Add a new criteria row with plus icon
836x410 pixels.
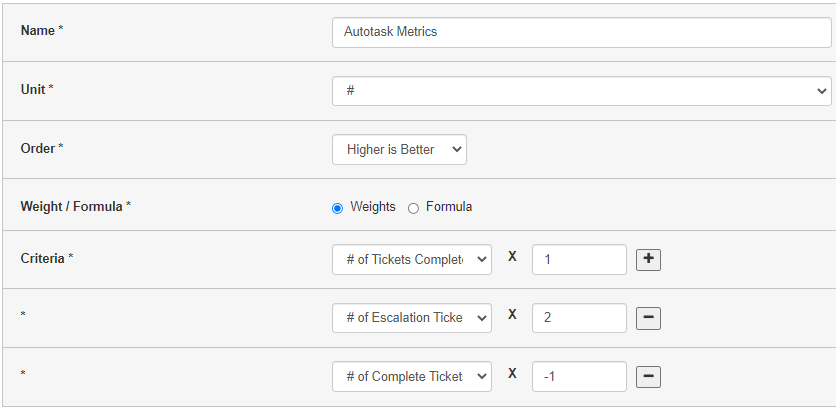tap(648, 260)
